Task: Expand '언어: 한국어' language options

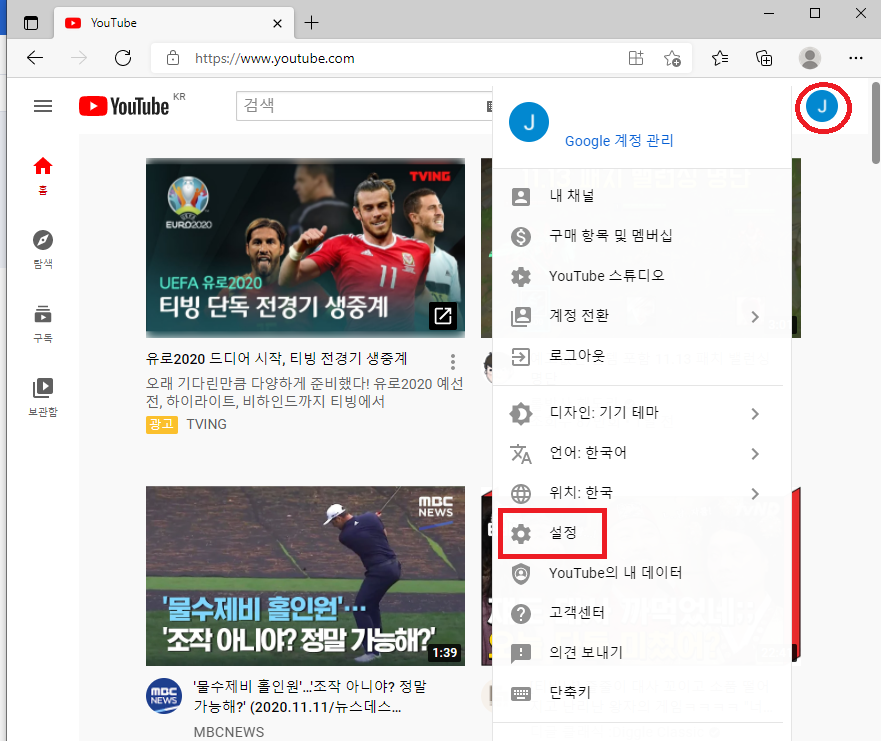Action: pyautogui.click(x=642, y=453)
